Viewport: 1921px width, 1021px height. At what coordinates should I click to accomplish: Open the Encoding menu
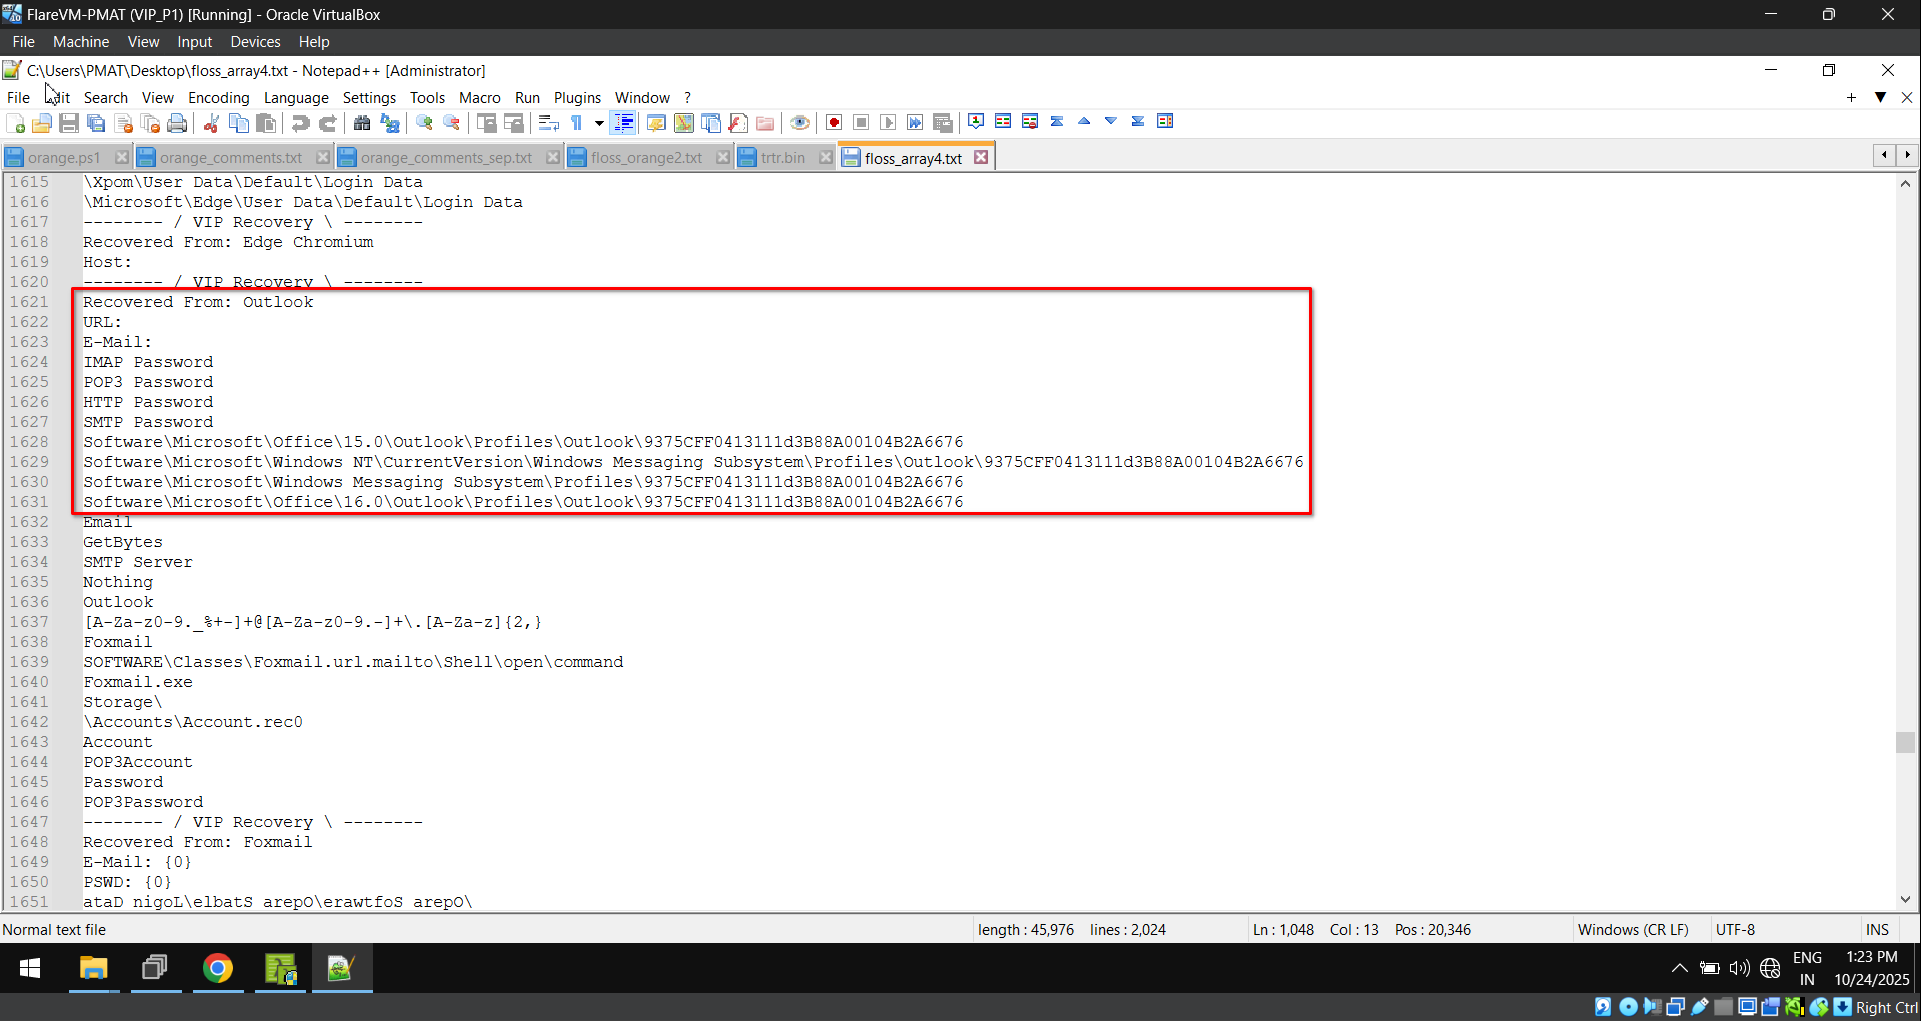coord(218,97)
